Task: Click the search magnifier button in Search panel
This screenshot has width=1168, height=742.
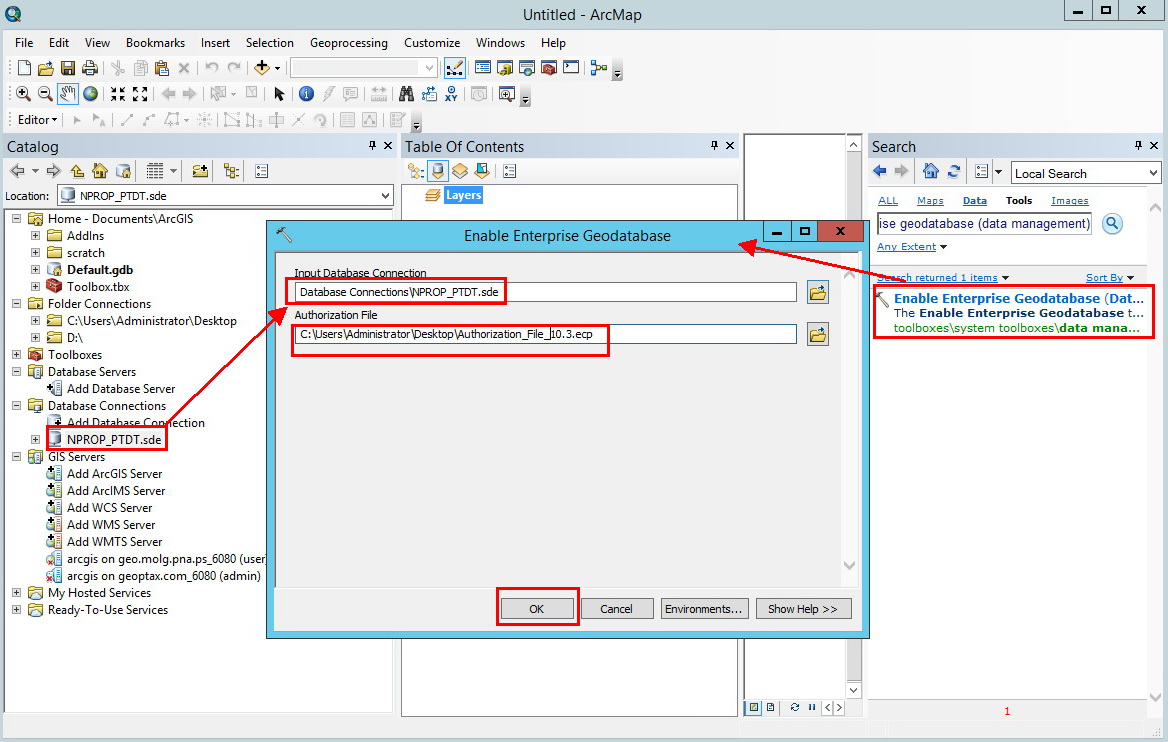Action: tap(1112, 223)
